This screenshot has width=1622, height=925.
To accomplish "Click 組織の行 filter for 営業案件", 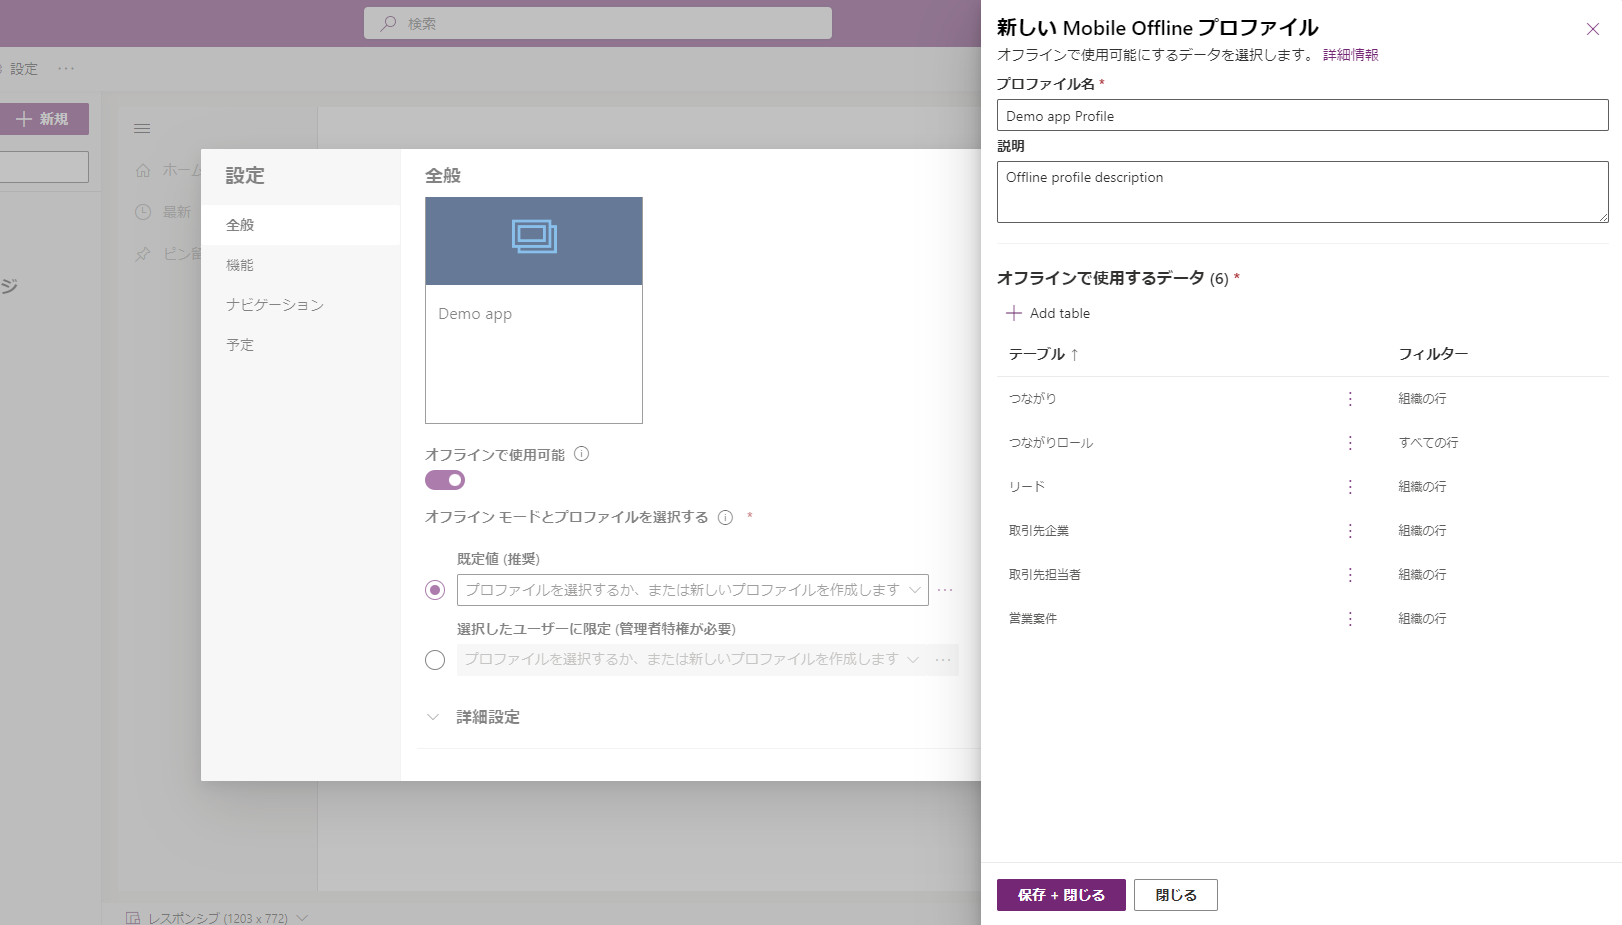I will click(x=1422, y=619).
